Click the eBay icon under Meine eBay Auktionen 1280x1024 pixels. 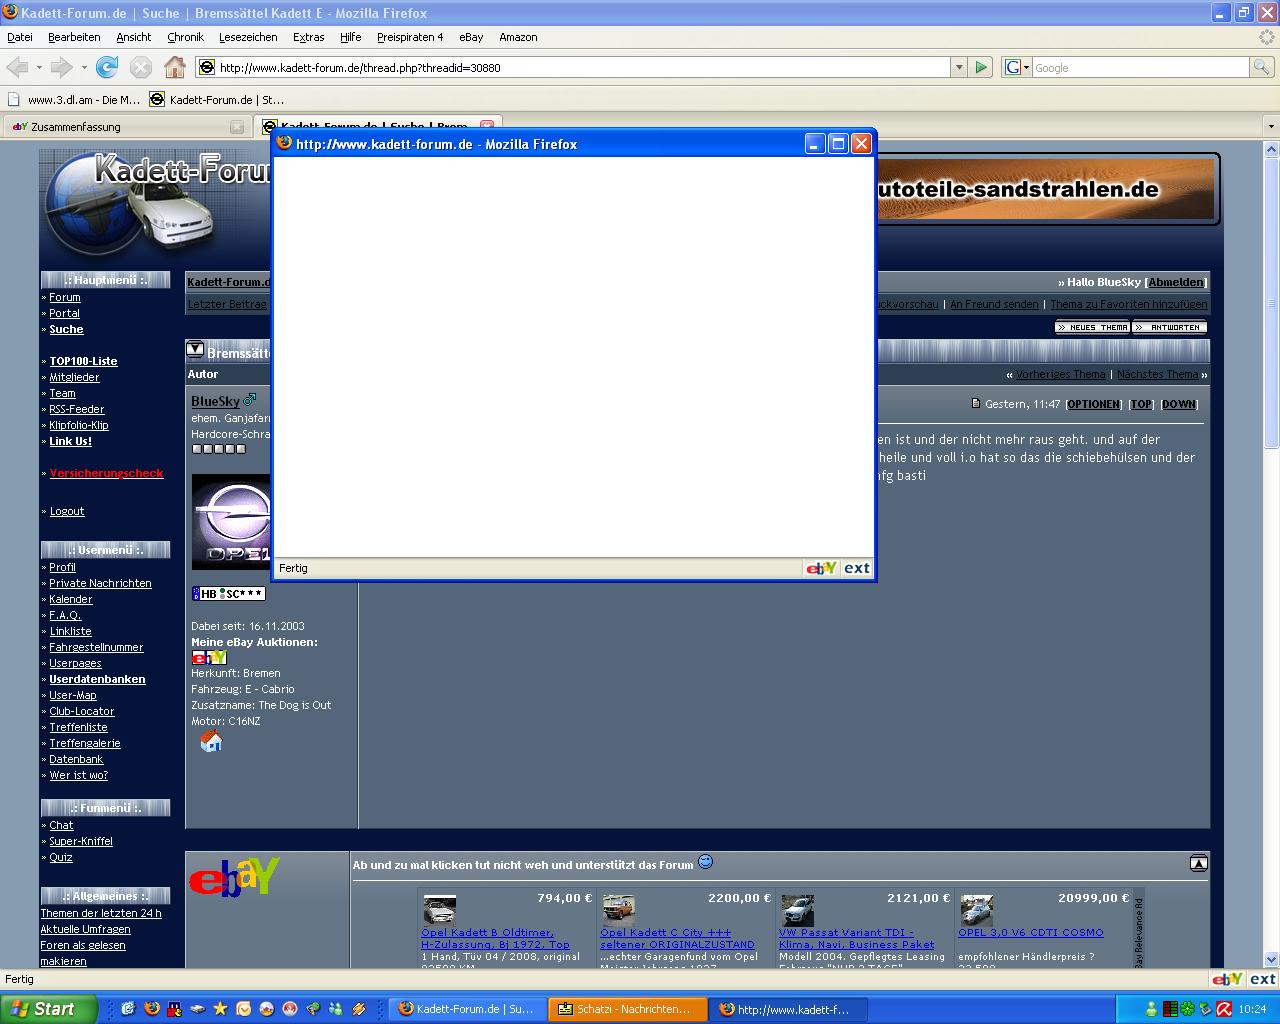coord(209,657)
